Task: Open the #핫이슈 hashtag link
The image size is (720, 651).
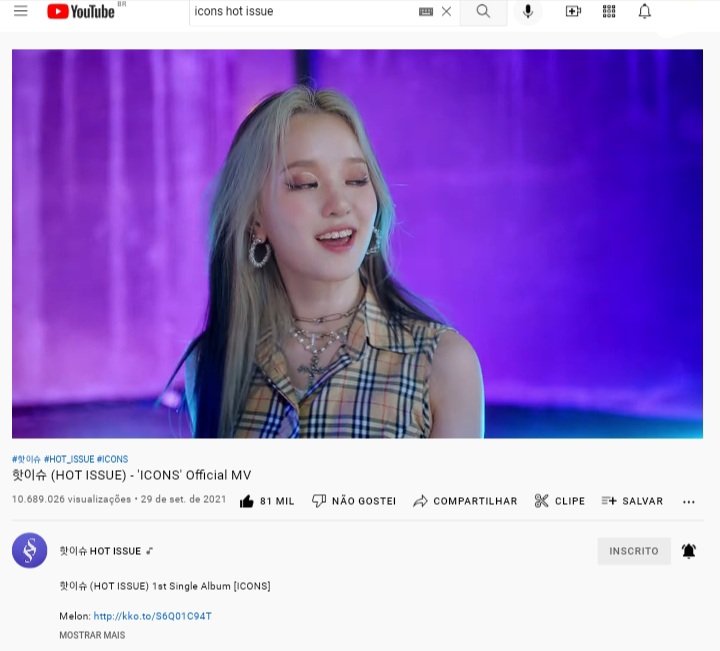Action: point(26,459)
